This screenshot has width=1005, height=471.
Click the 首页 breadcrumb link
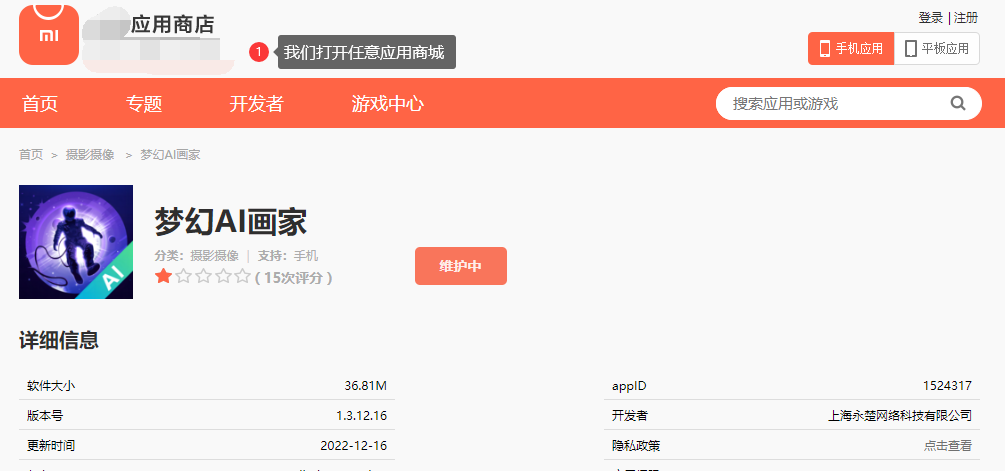point(31,154)
